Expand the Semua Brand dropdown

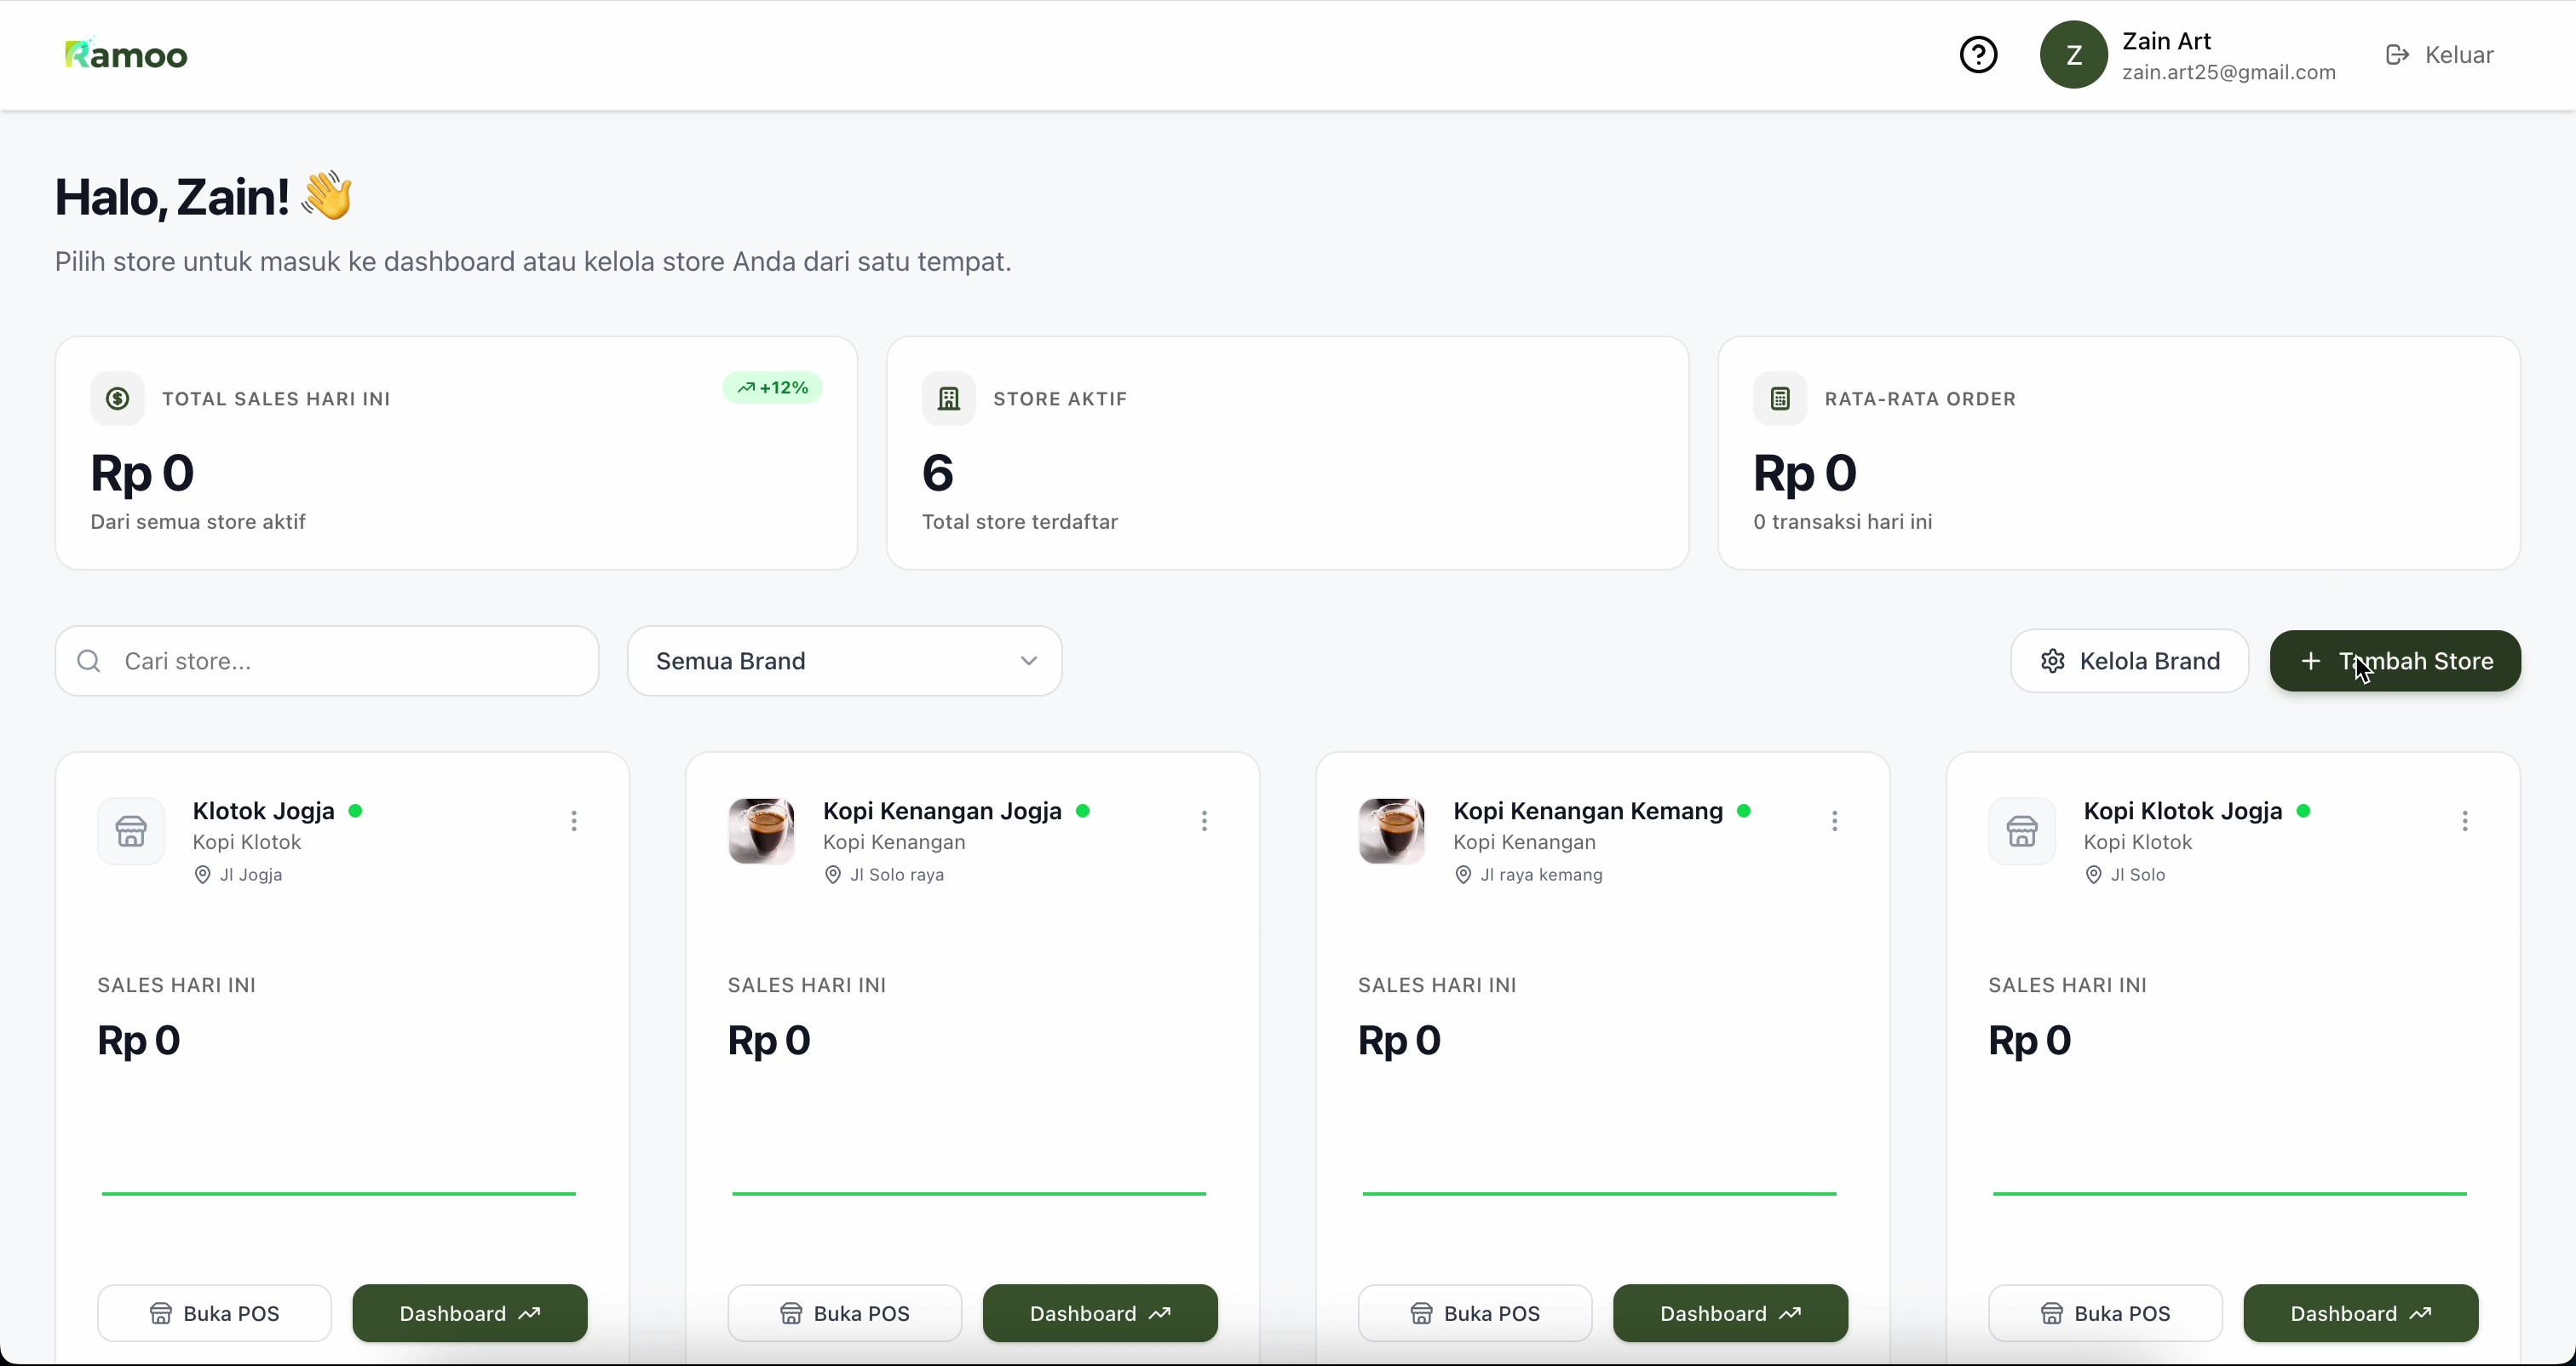[844, 661]
